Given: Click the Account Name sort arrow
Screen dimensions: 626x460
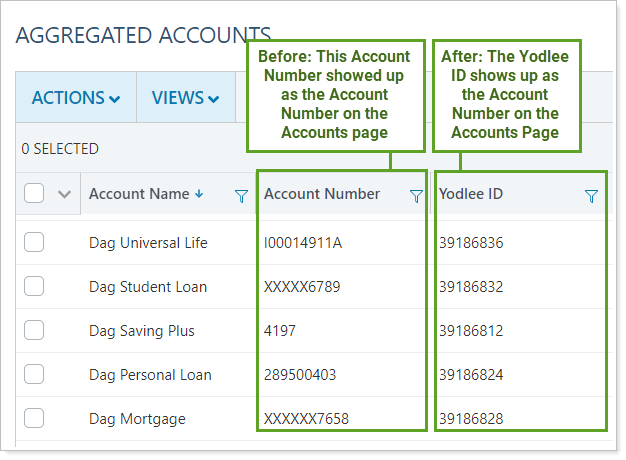Looking at the screenshot, I should tap(199, 194).
